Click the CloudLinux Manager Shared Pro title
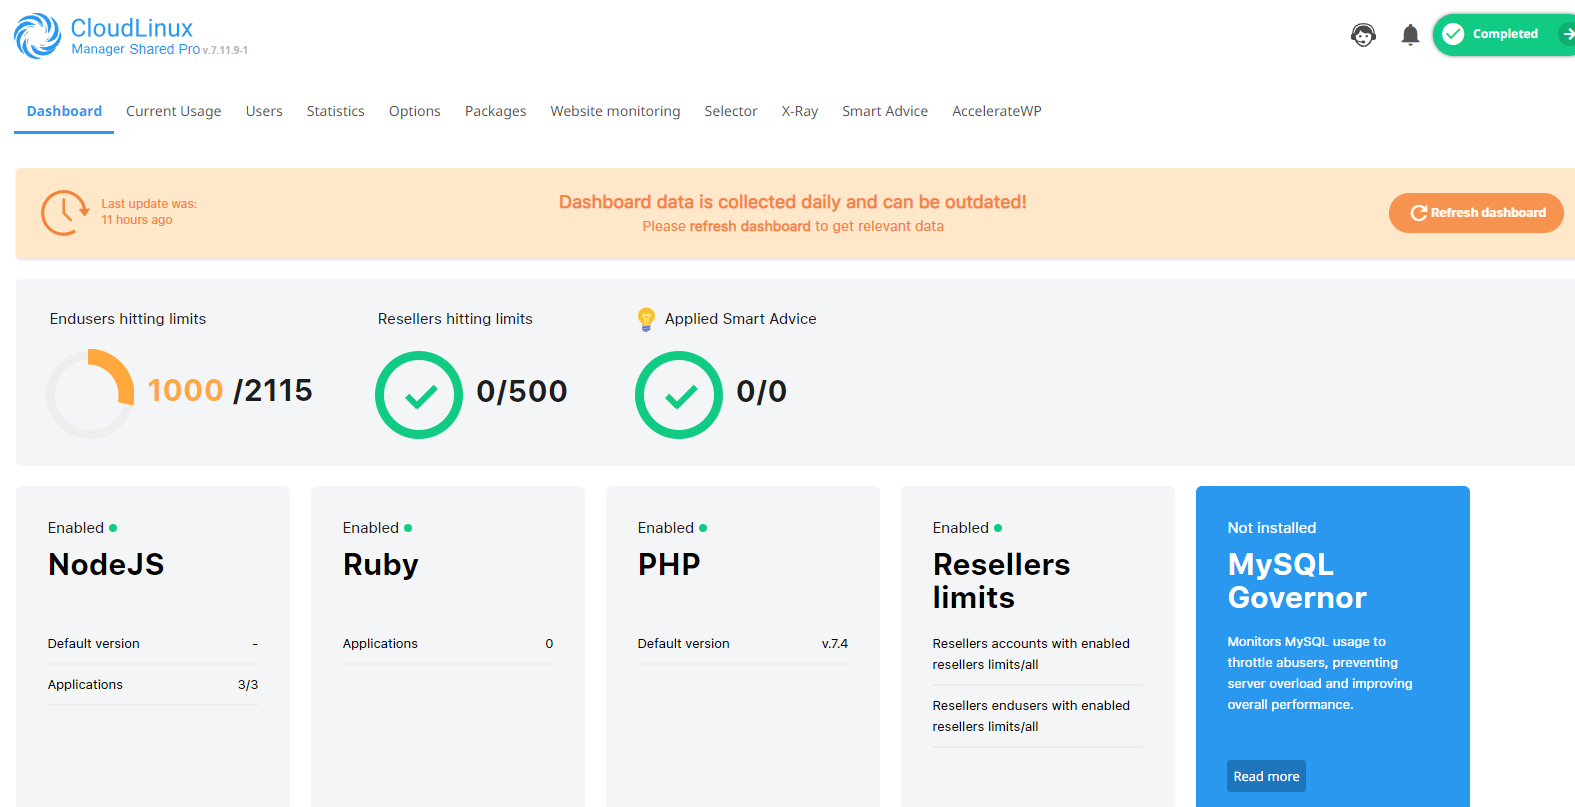 pos(135,36)
